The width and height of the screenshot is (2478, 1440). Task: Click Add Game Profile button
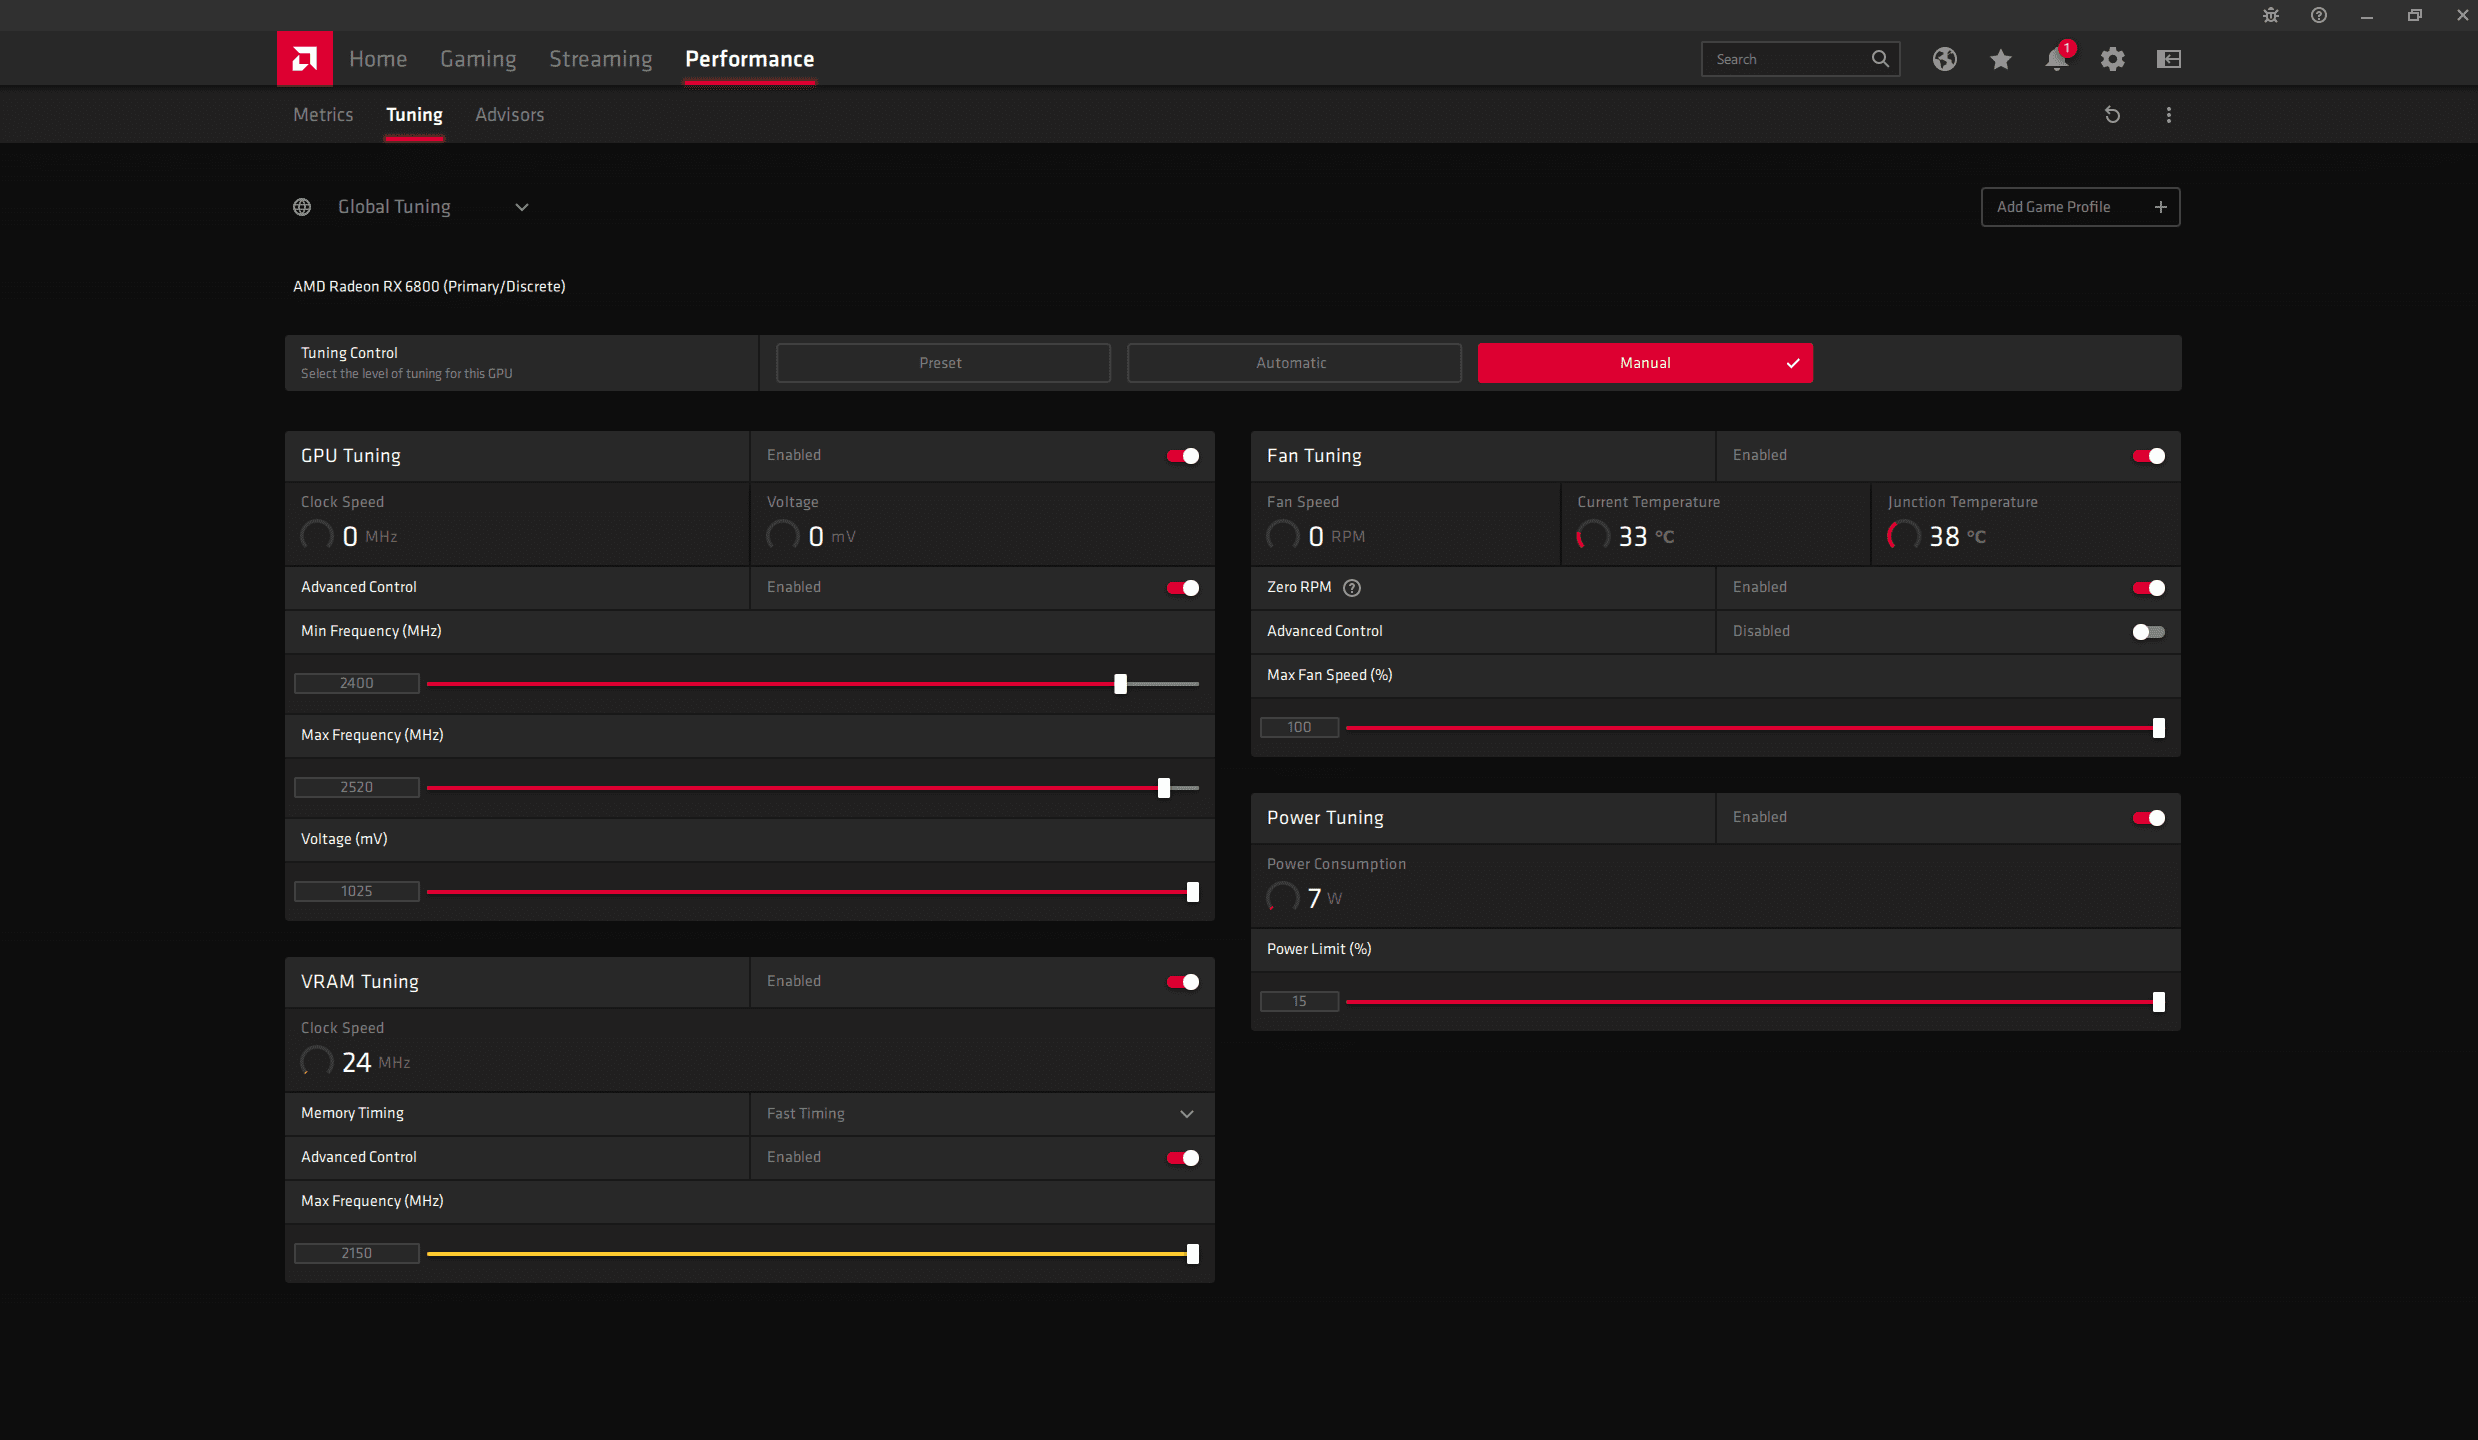(x=2080, y=207)
